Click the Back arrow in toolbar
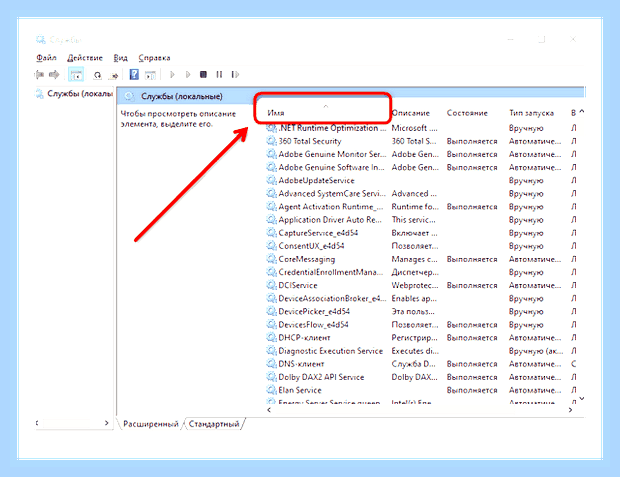 tap(39, 74)
